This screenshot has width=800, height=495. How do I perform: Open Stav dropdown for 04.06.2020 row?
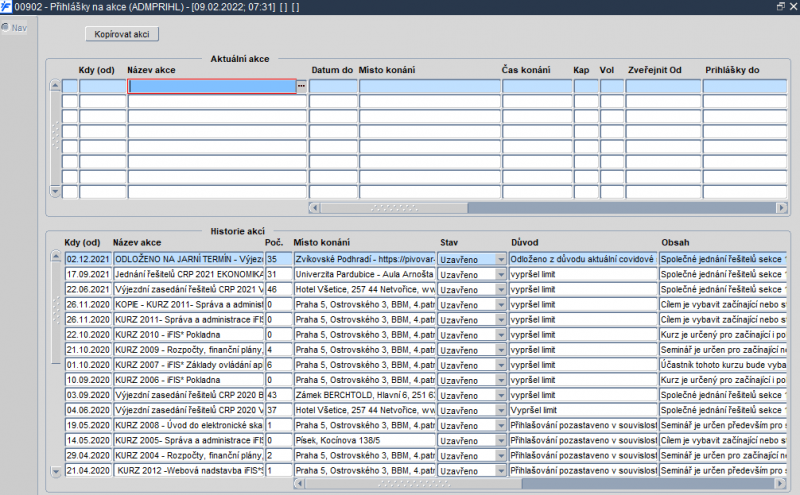pos(501,410)
